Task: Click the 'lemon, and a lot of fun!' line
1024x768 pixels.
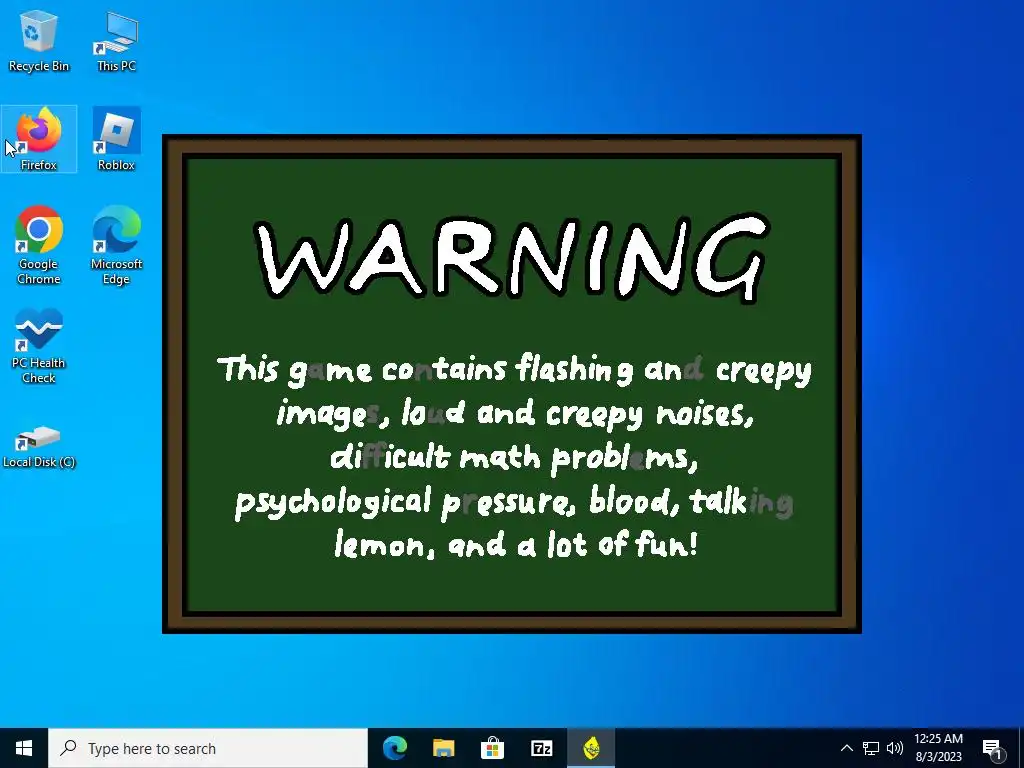Action: [516, 544]
